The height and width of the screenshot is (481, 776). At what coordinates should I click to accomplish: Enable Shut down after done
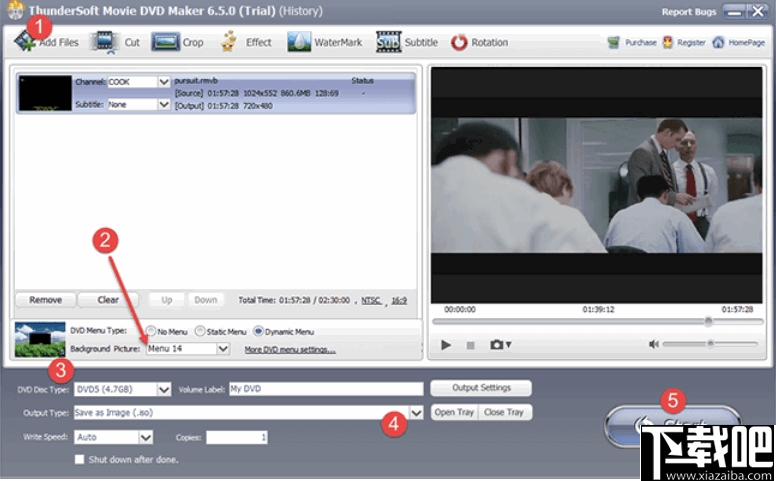(79, 459)
